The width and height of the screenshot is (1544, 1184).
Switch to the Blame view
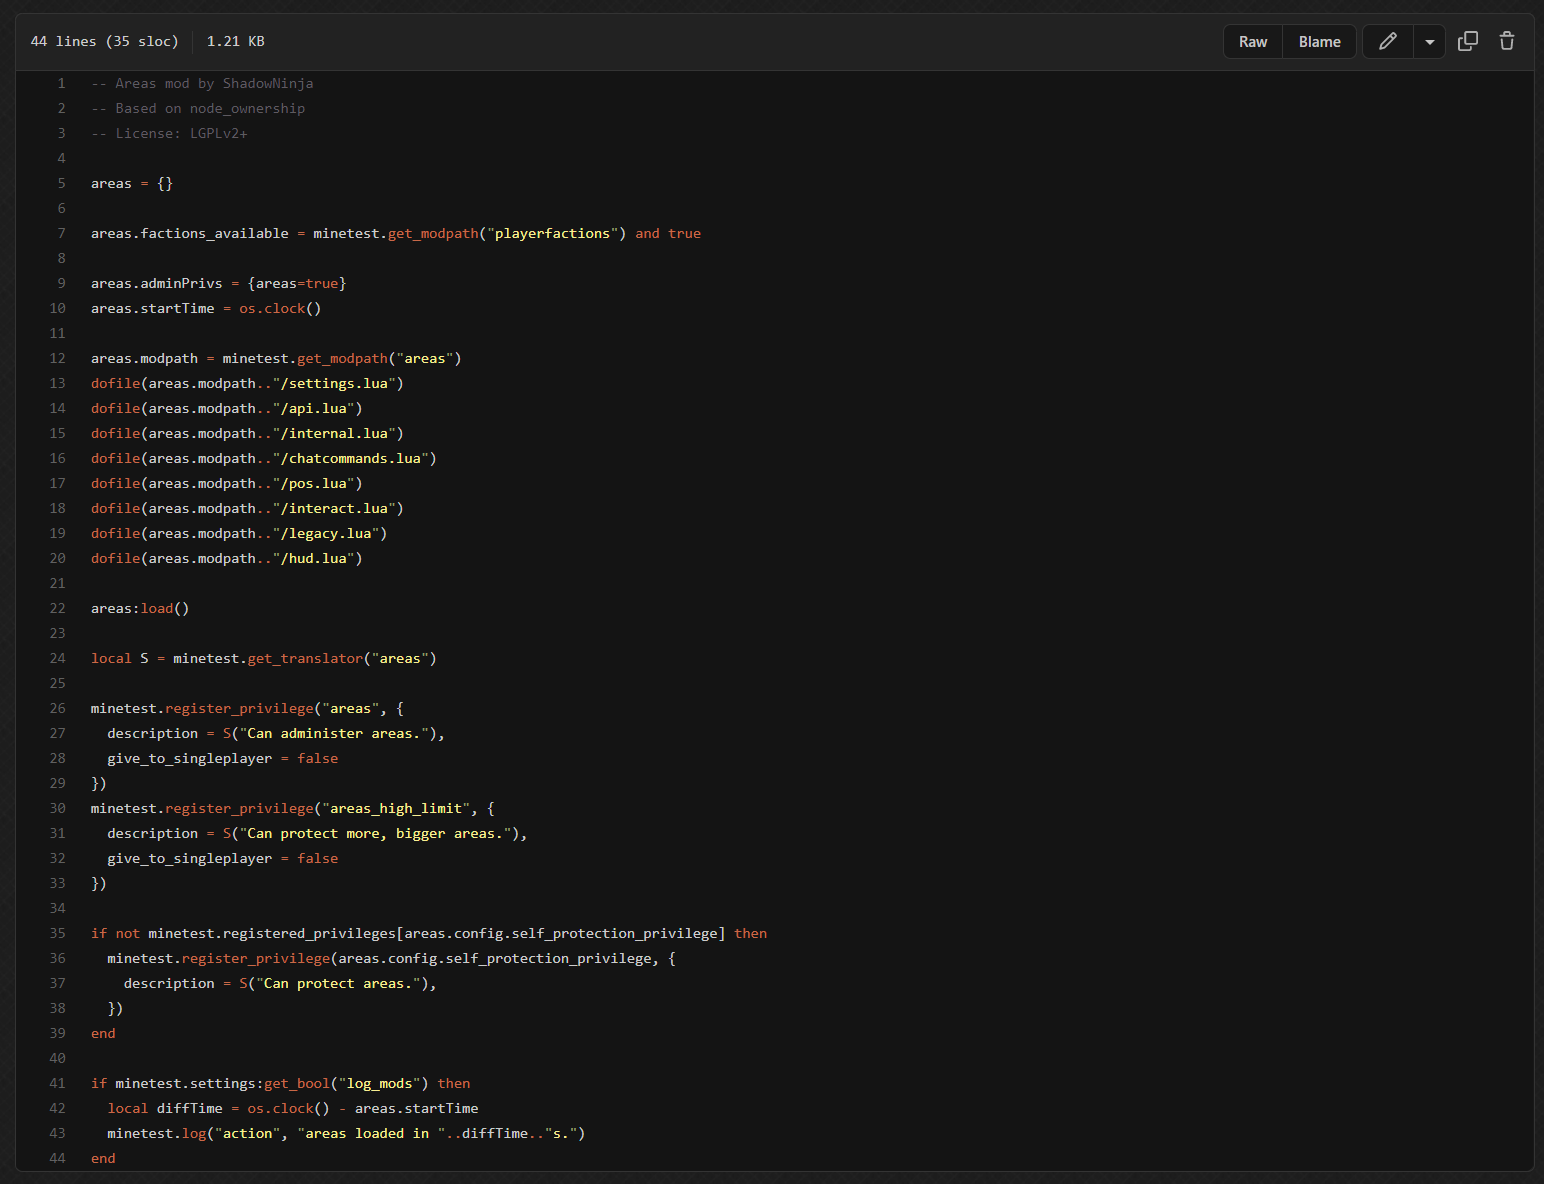pyautogui.click(x=1319, y=42)
